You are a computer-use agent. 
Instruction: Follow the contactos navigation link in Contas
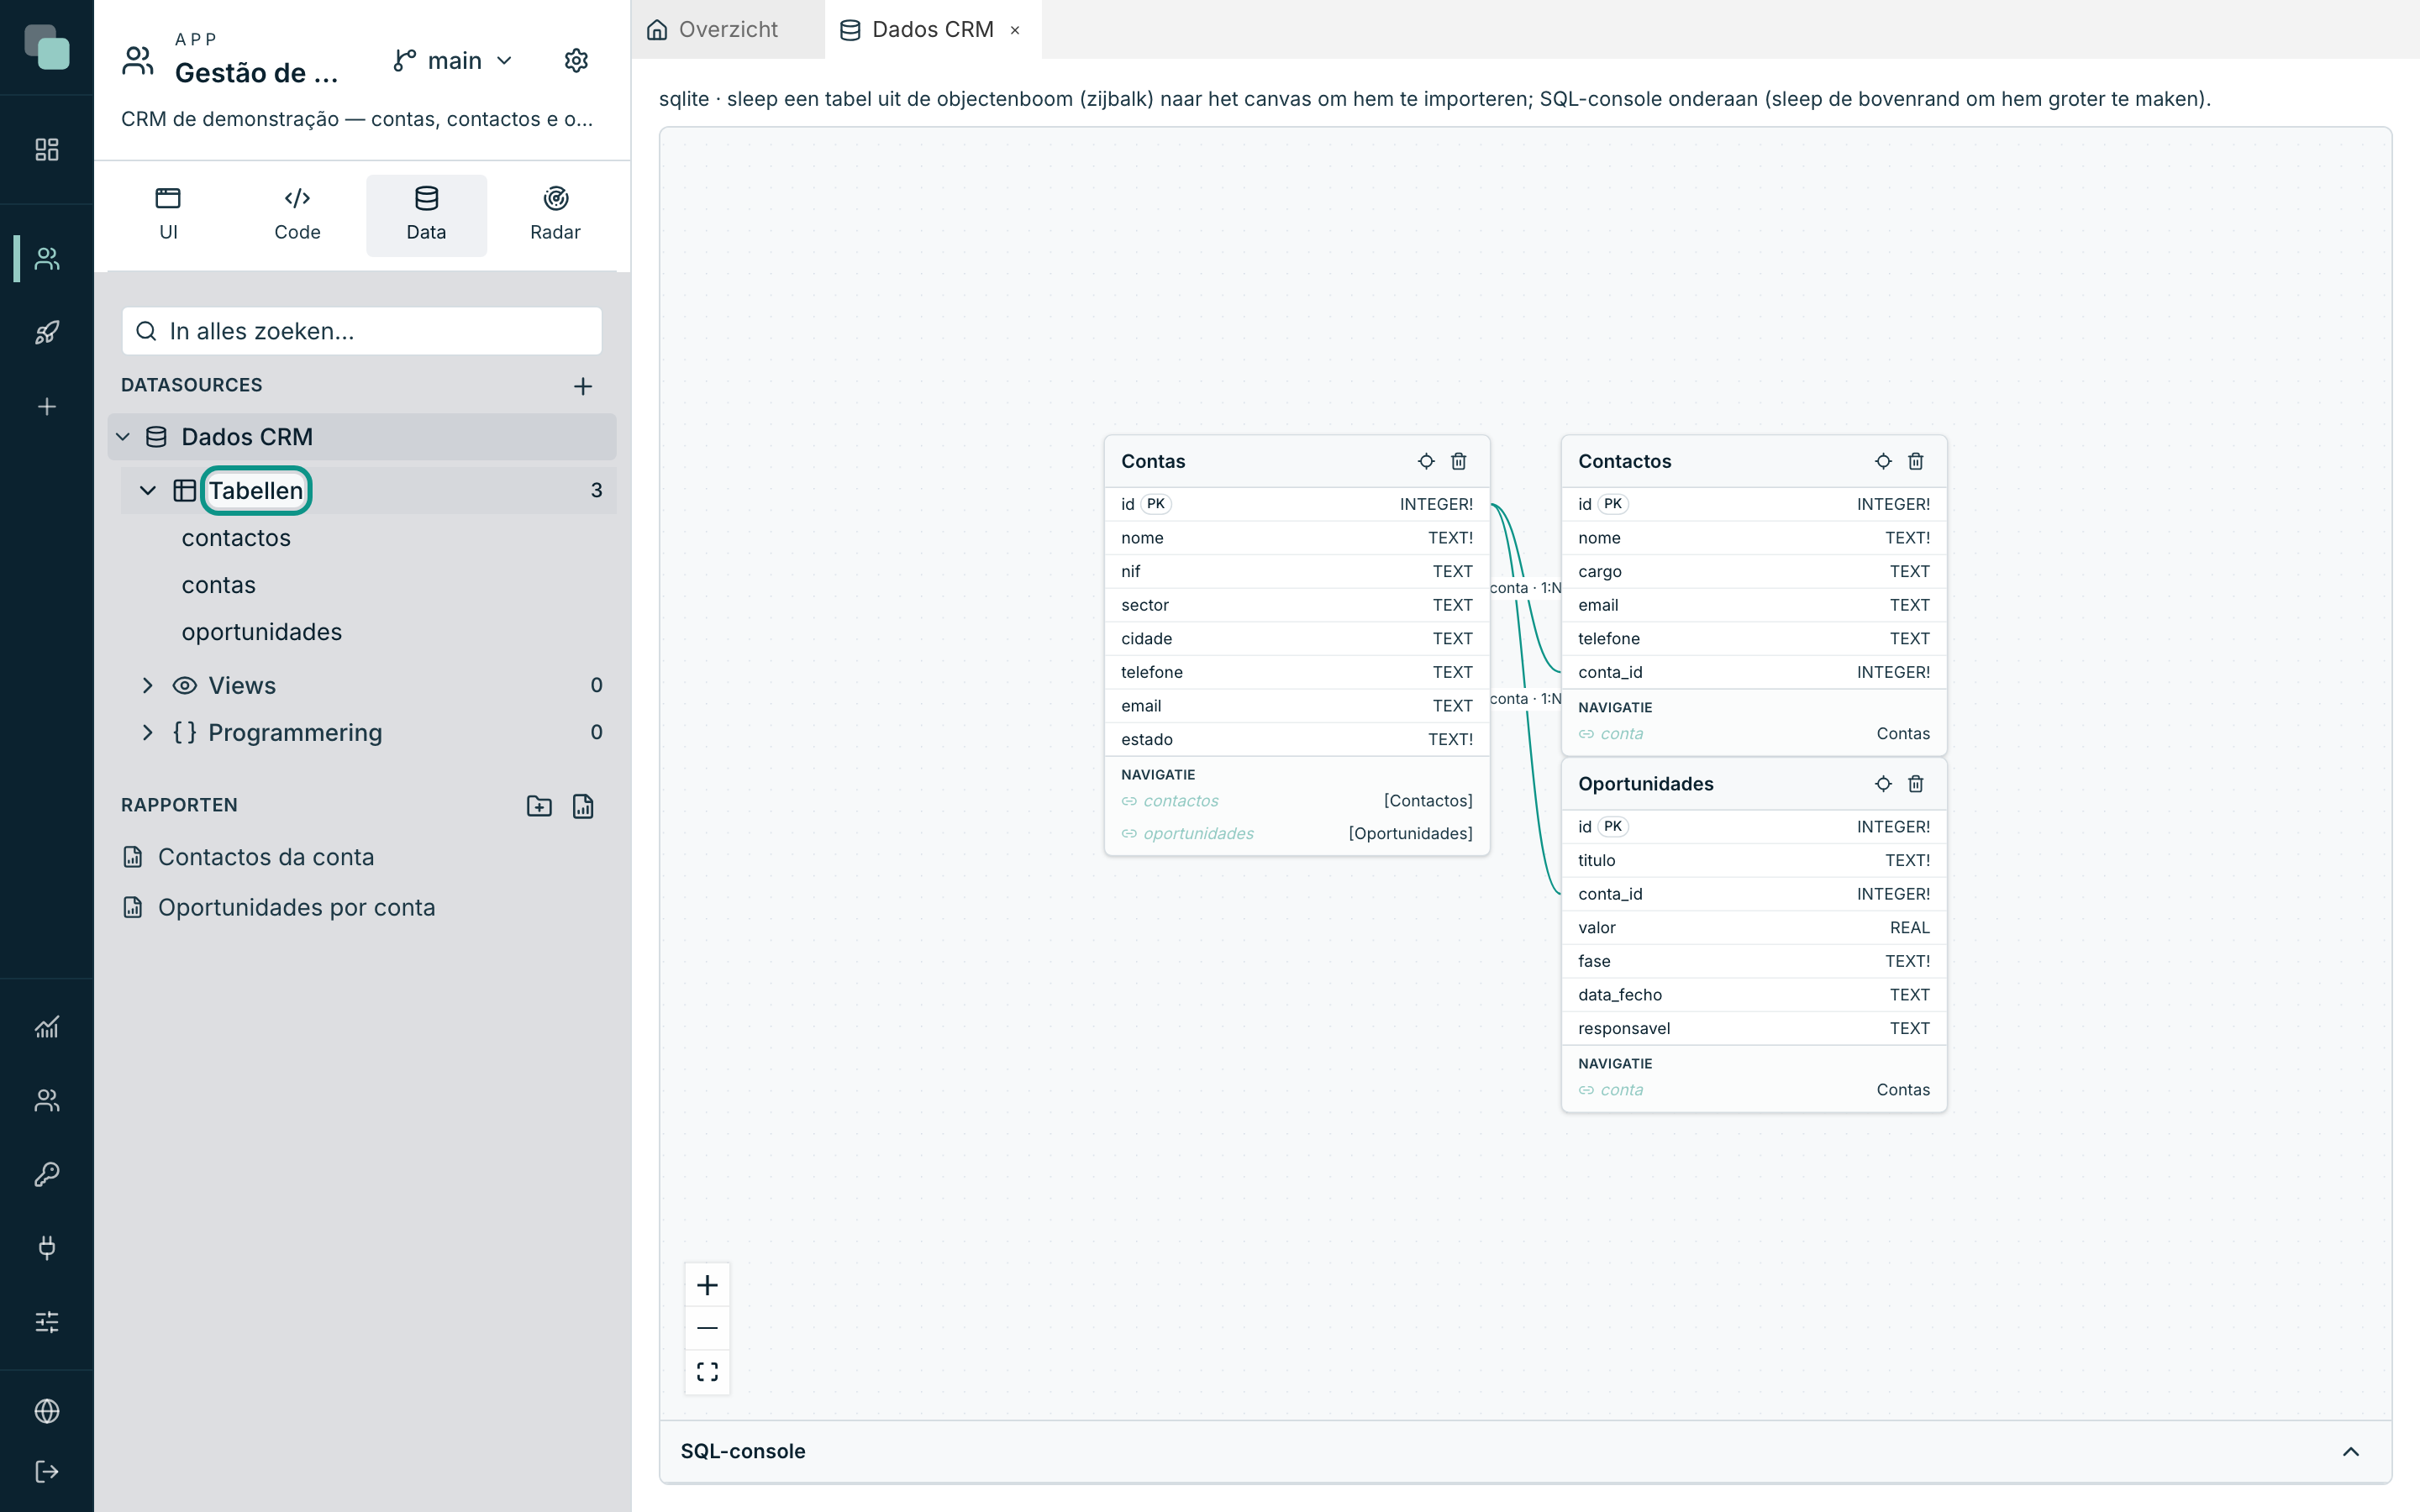[1180, 801]
